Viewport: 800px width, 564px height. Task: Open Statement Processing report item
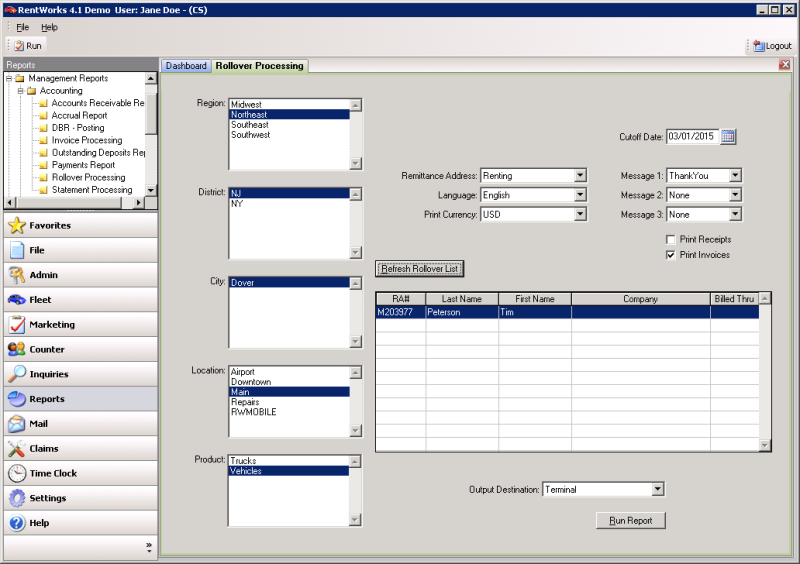[x=92, y=189]
